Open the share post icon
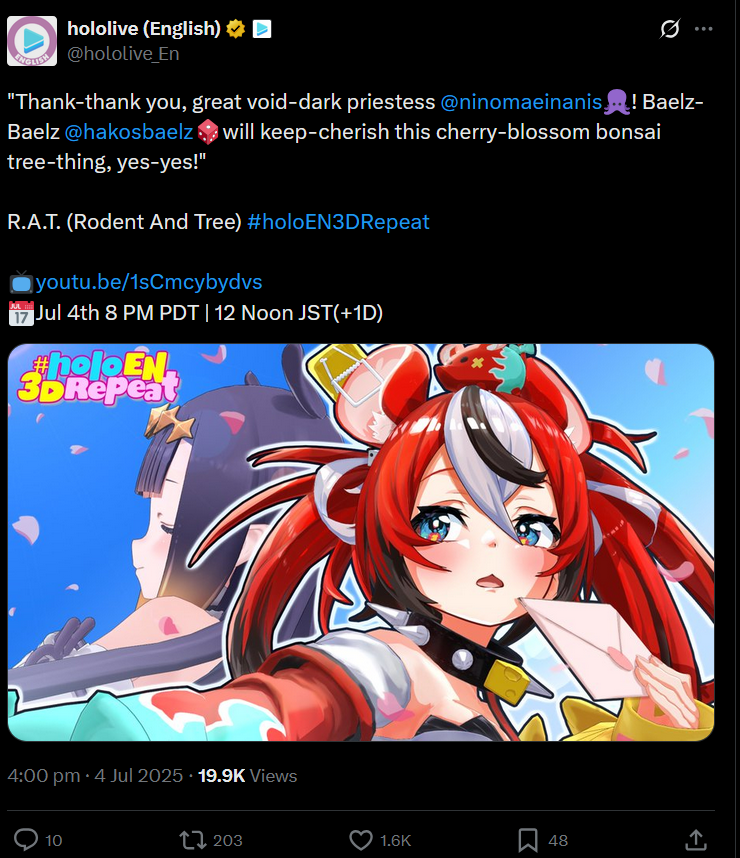Screen dimensions: 740x858 696,839
